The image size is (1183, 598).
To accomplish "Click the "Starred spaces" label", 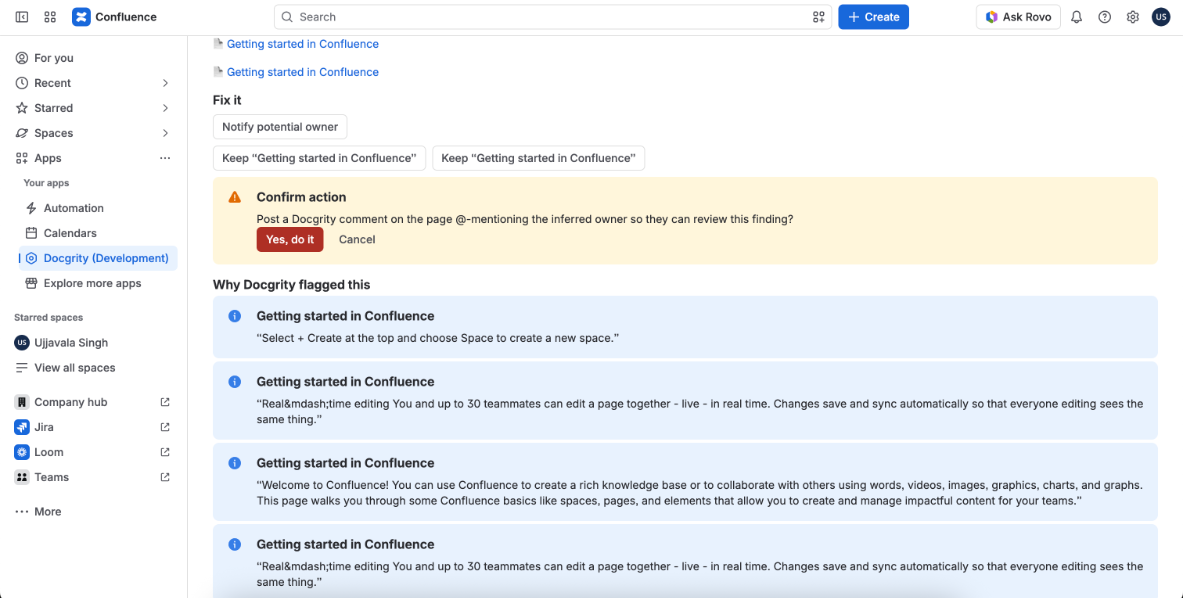I will click(48, 317).
